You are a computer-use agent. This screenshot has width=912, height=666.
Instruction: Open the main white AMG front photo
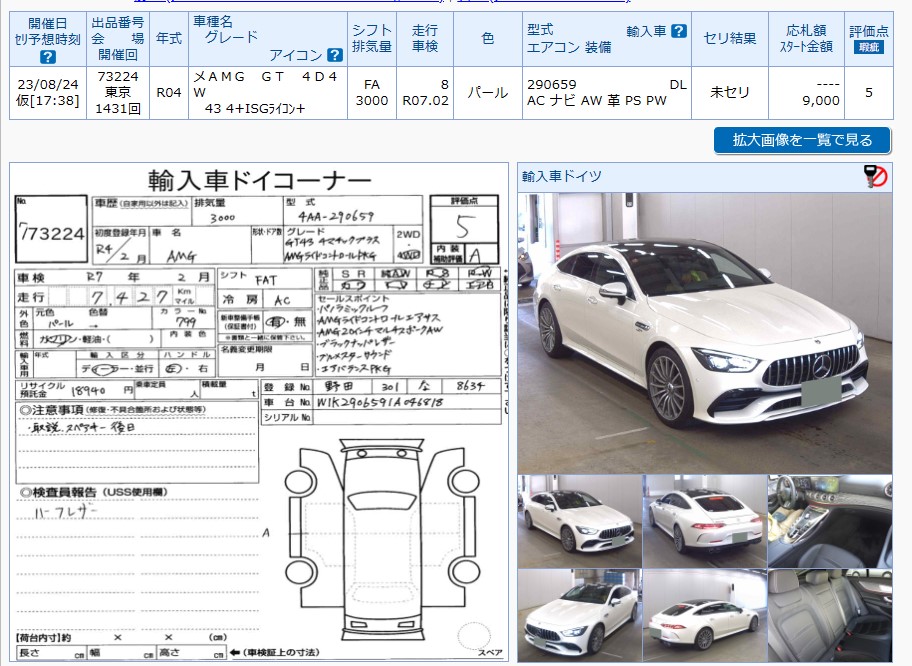point(704,333)
